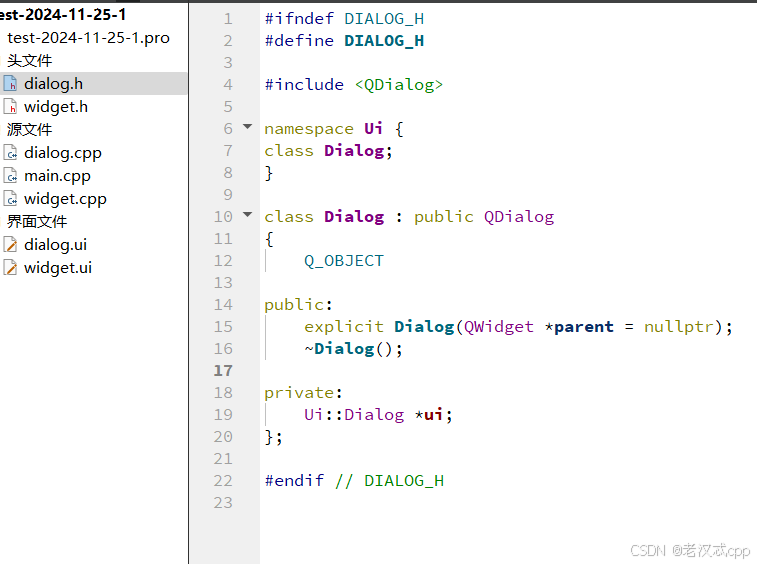Click the widget.h header file icon

click(x=11, y=107)
